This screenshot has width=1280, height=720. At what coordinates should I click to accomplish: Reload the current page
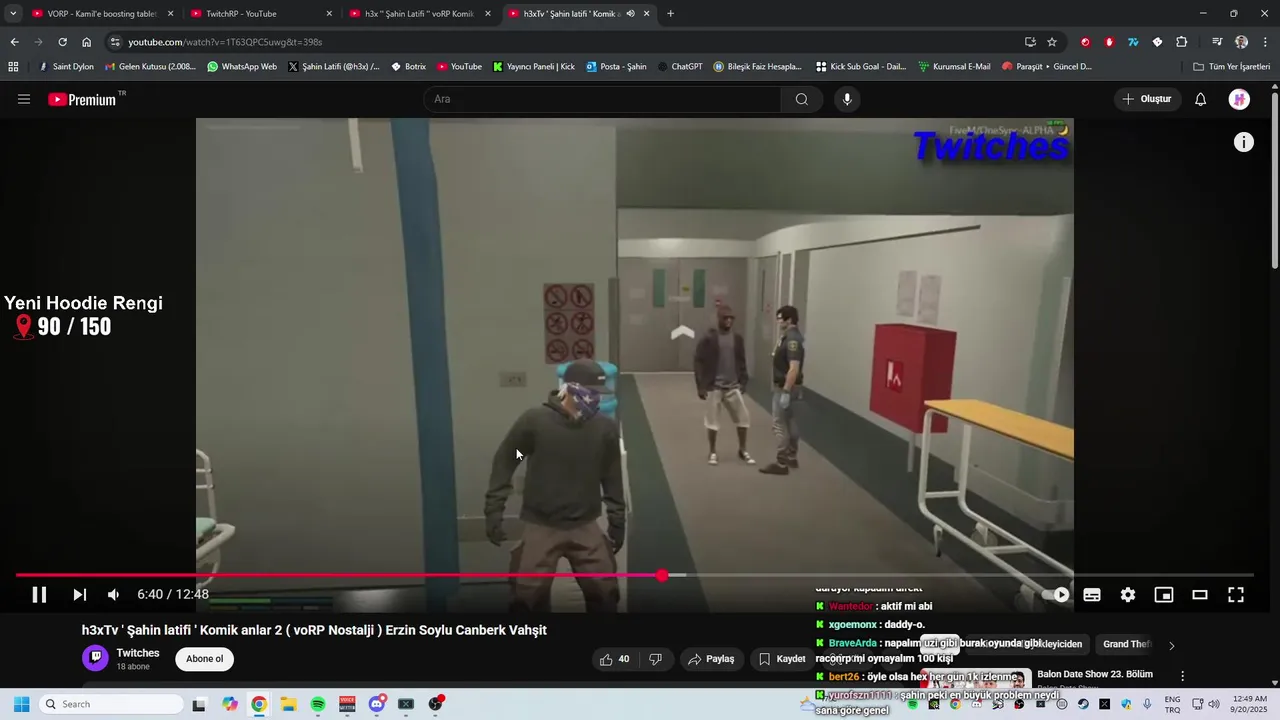coord(62,42)
